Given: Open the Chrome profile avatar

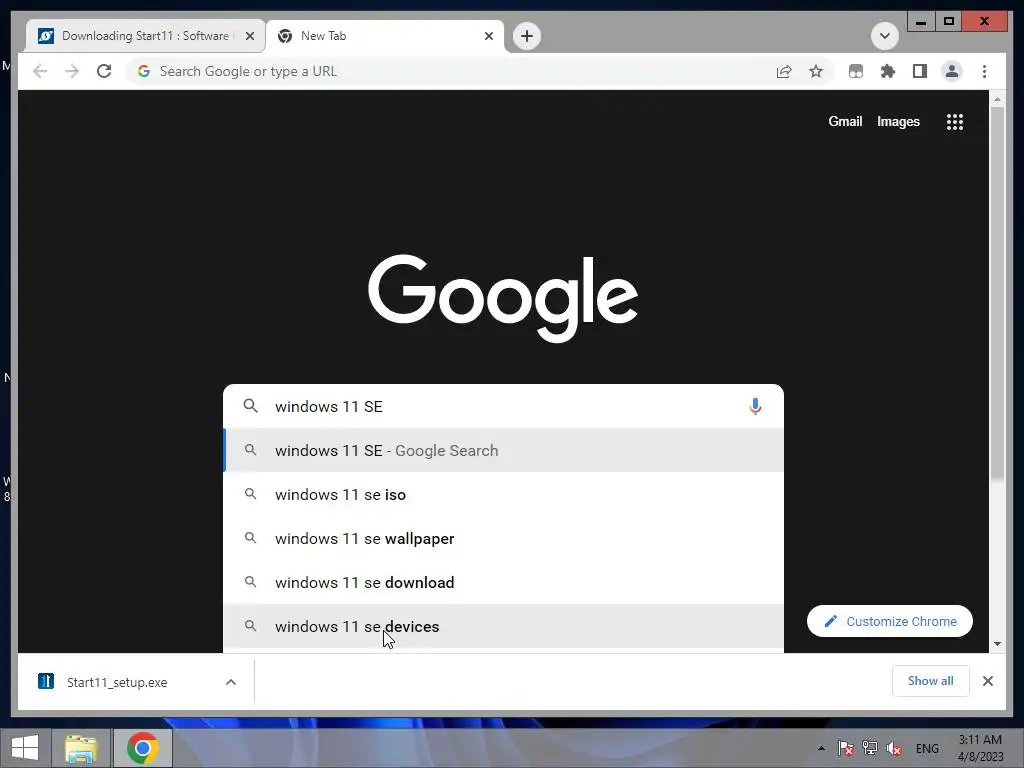Looking at the screenshot, I should [952, 71].
